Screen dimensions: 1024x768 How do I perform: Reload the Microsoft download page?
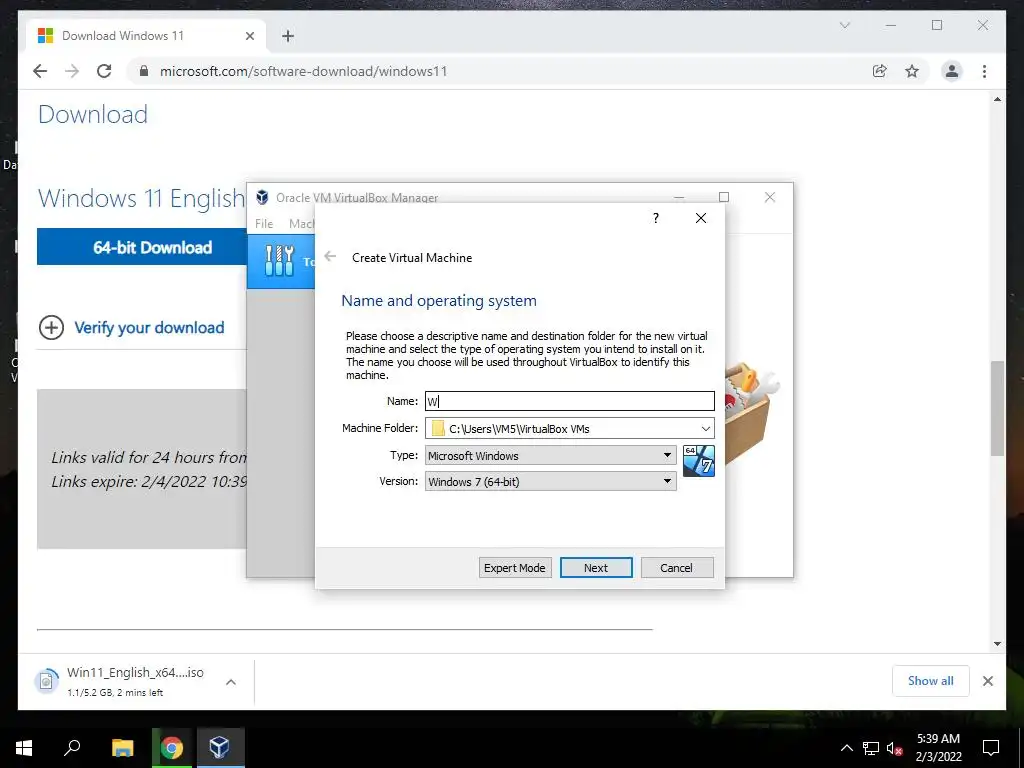(104, 71)
